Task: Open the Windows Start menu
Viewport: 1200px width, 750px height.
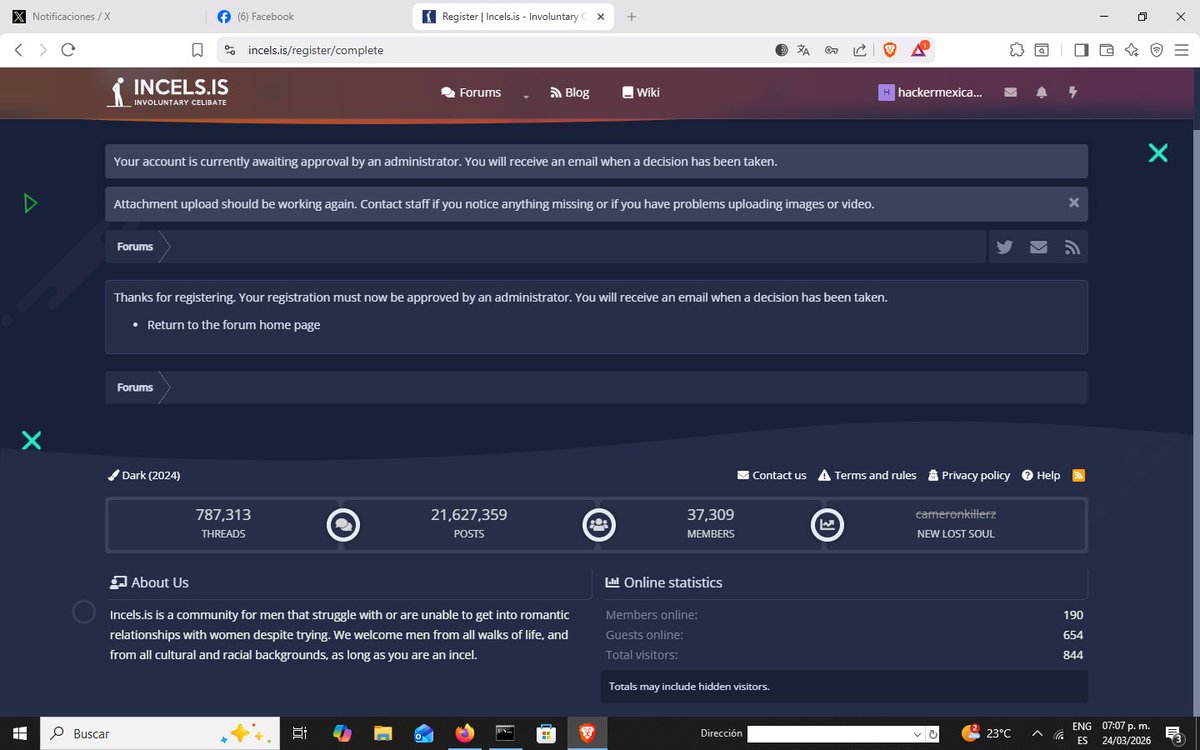Action: pos(19,733)
